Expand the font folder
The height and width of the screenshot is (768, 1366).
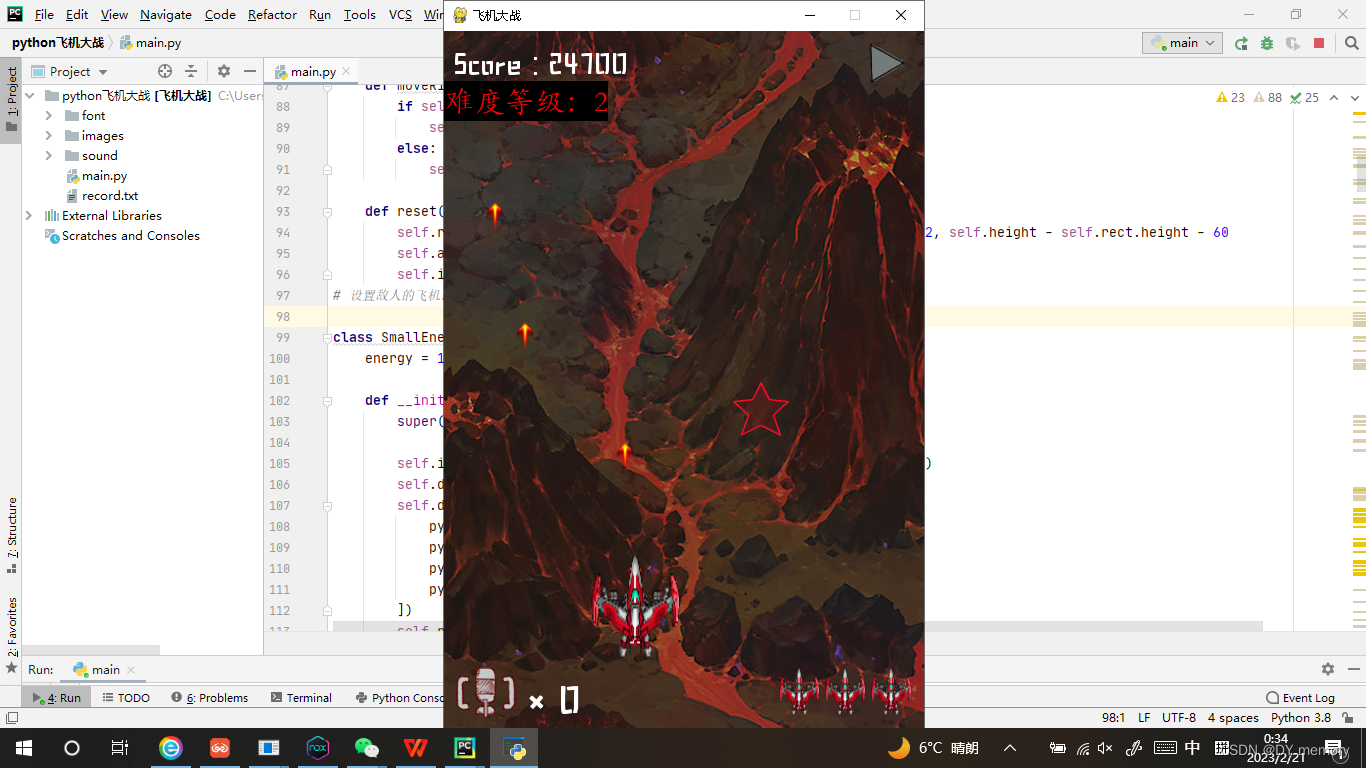(x=48, y=116)
